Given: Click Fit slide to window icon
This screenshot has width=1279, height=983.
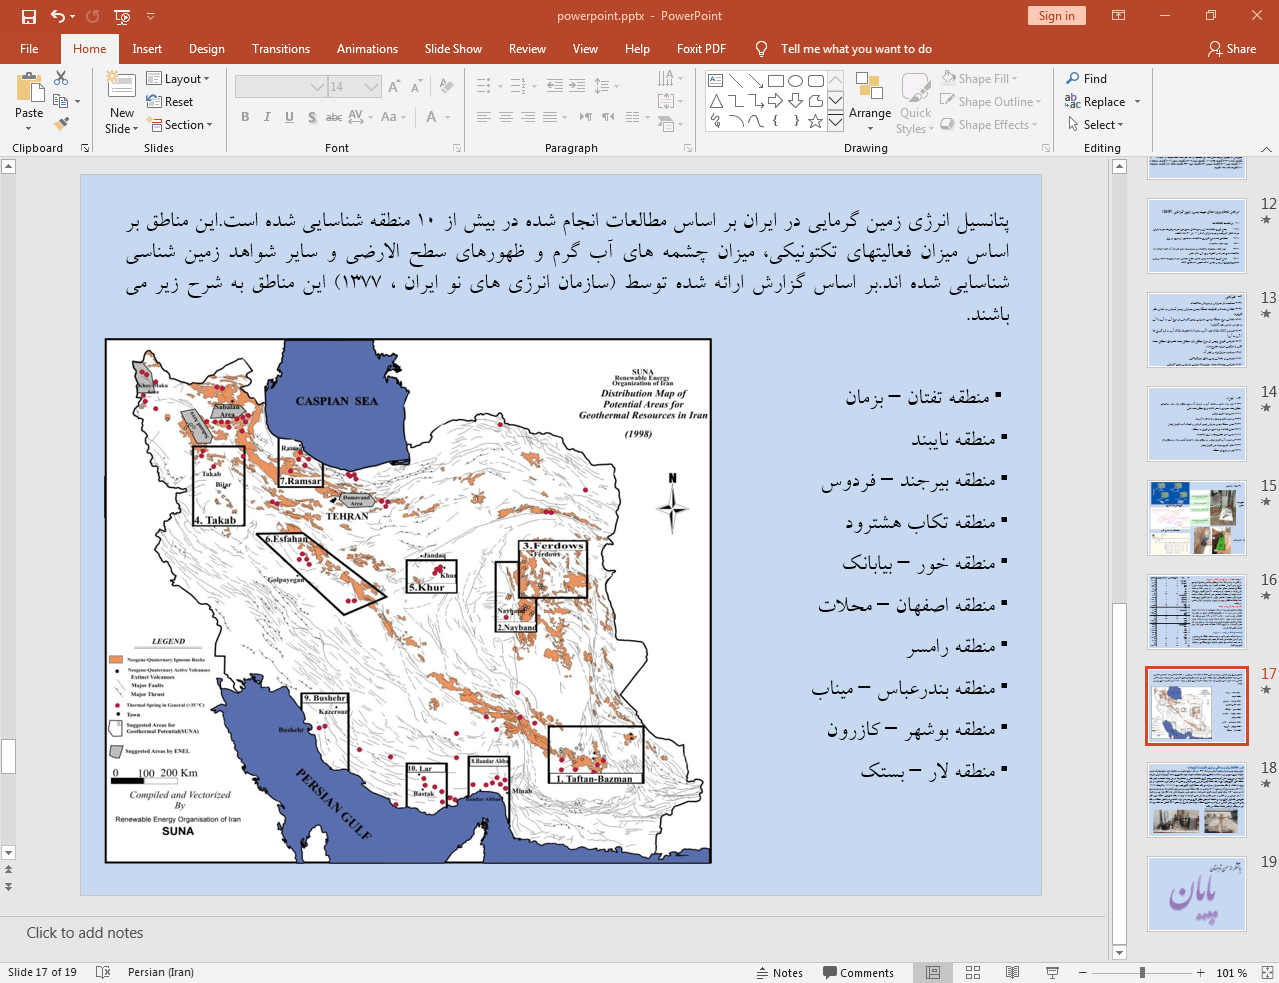Looking at the screenshot, I should (x=1266, y=972).
